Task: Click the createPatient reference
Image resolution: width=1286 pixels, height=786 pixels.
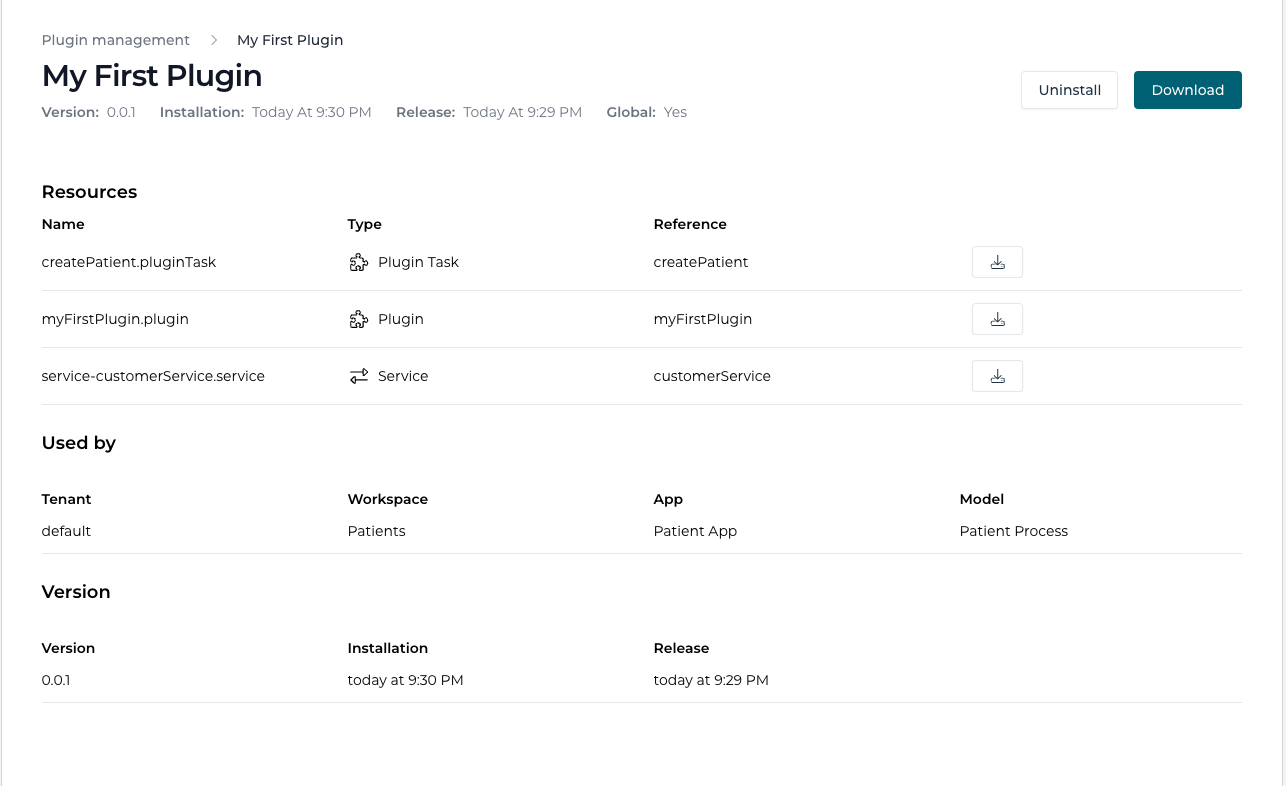Action: point(701,262)
